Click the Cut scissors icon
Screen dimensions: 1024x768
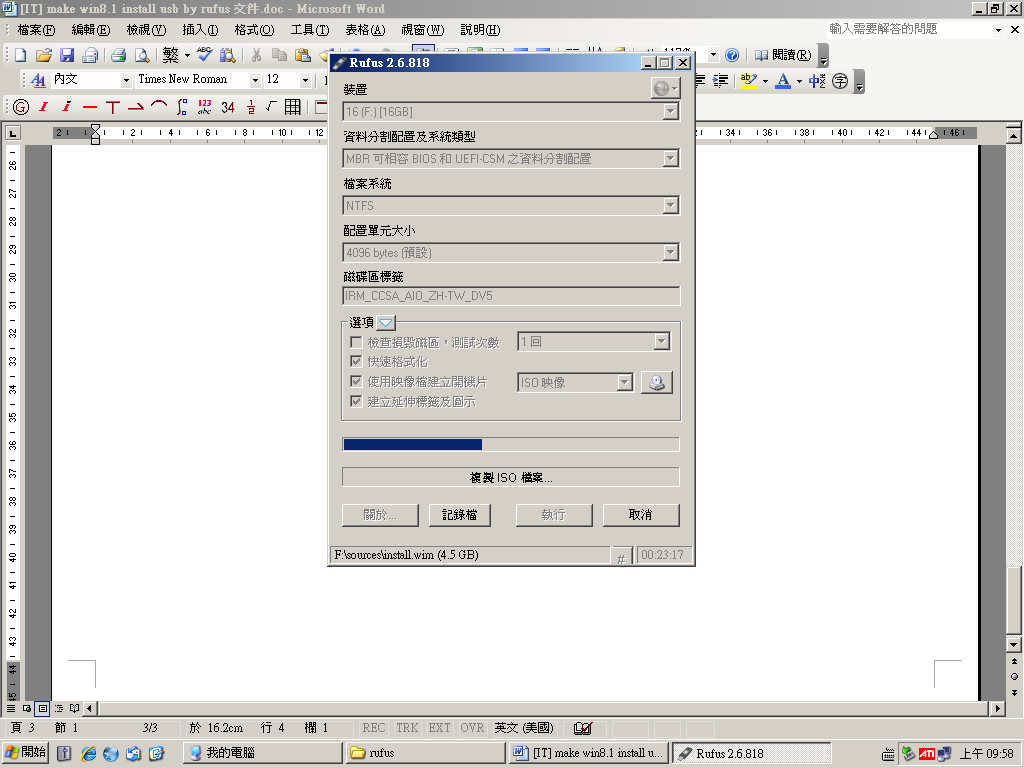coord(257,56)
